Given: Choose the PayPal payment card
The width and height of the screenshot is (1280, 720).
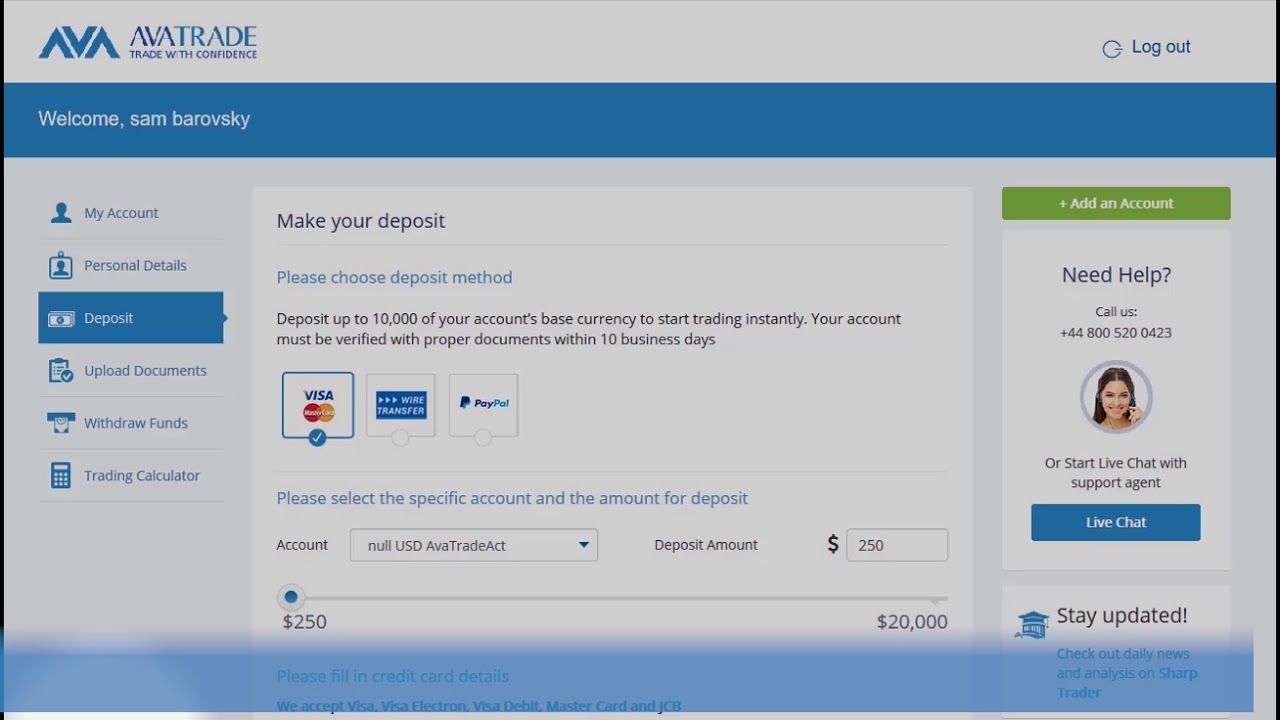Looking at the screenshot, I should [484, 405].
